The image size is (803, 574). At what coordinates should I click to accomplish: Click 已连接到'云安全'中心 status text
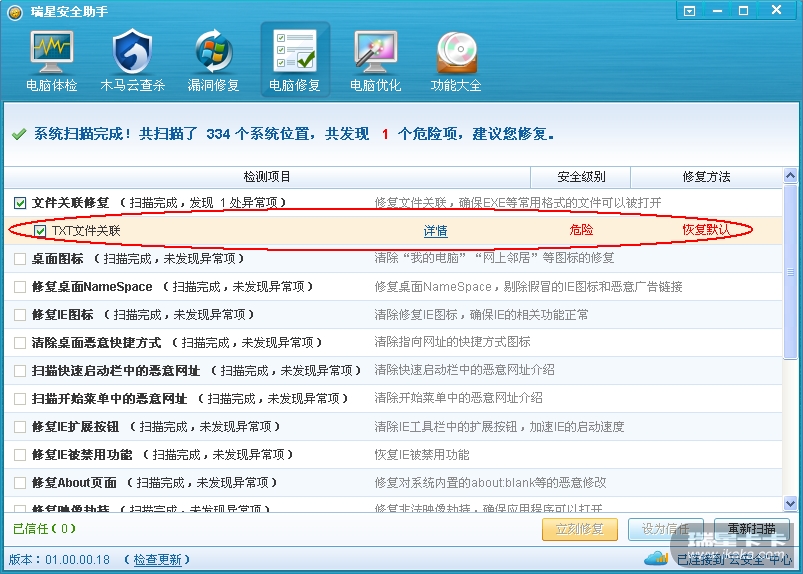click(734, 560)
